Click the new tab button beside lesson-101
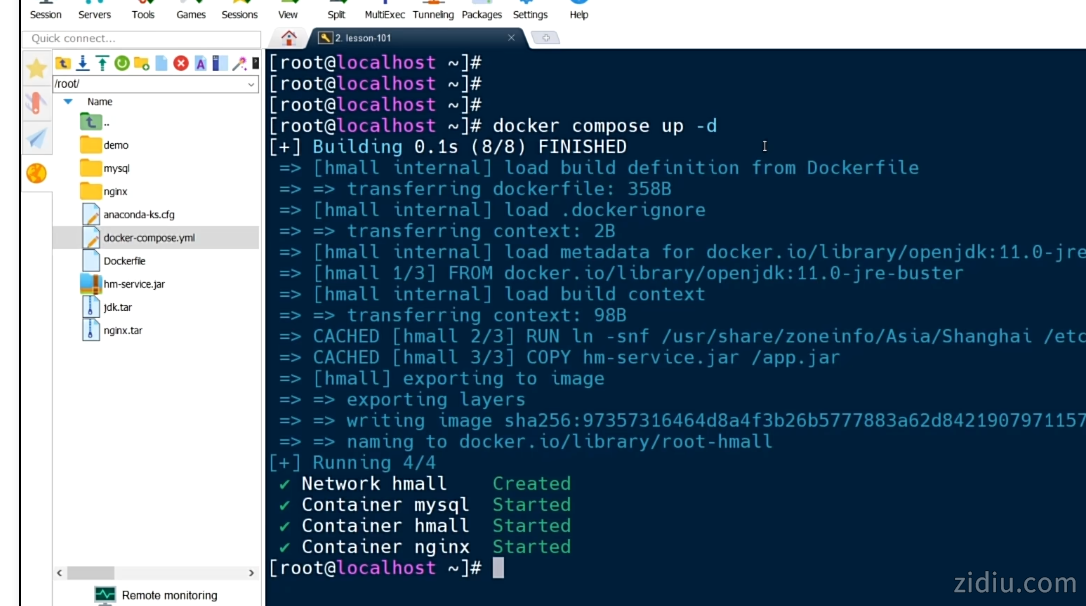This screenshot has width=1086, height=606. [545, 38]
